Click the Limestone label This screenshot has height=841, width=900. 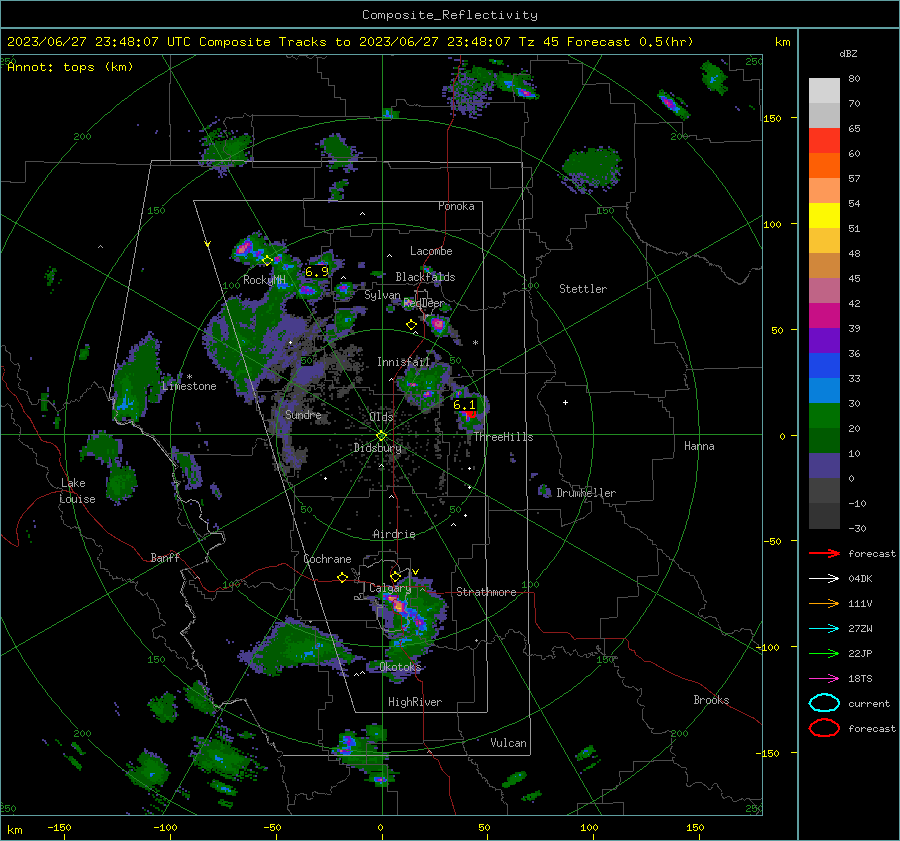(189, 386)
